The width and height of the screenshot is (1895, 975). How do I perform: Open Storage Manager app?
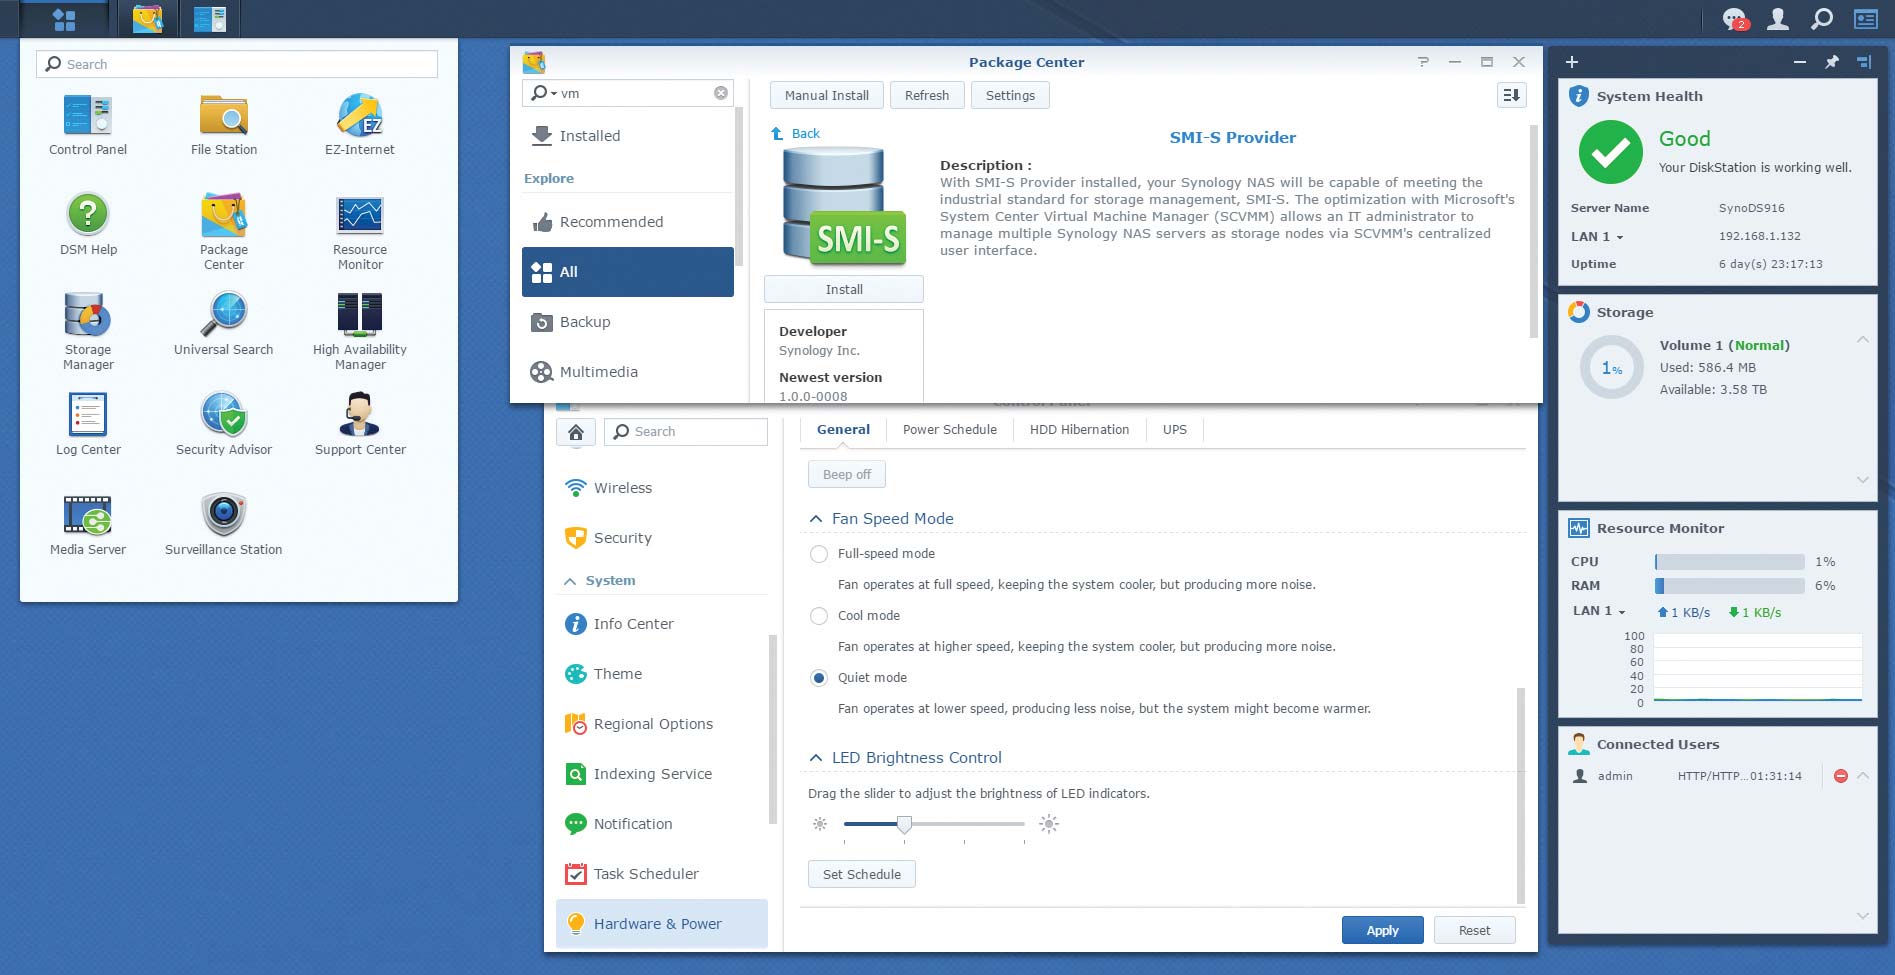88,331
